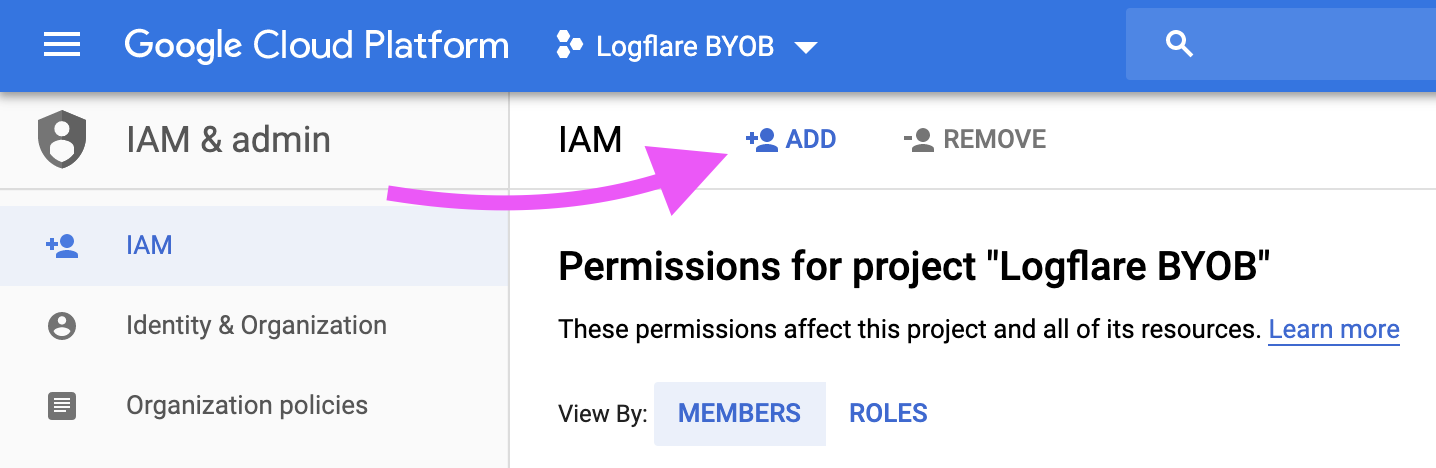Click the Google Cloud Platform logo text

point(316,45)
